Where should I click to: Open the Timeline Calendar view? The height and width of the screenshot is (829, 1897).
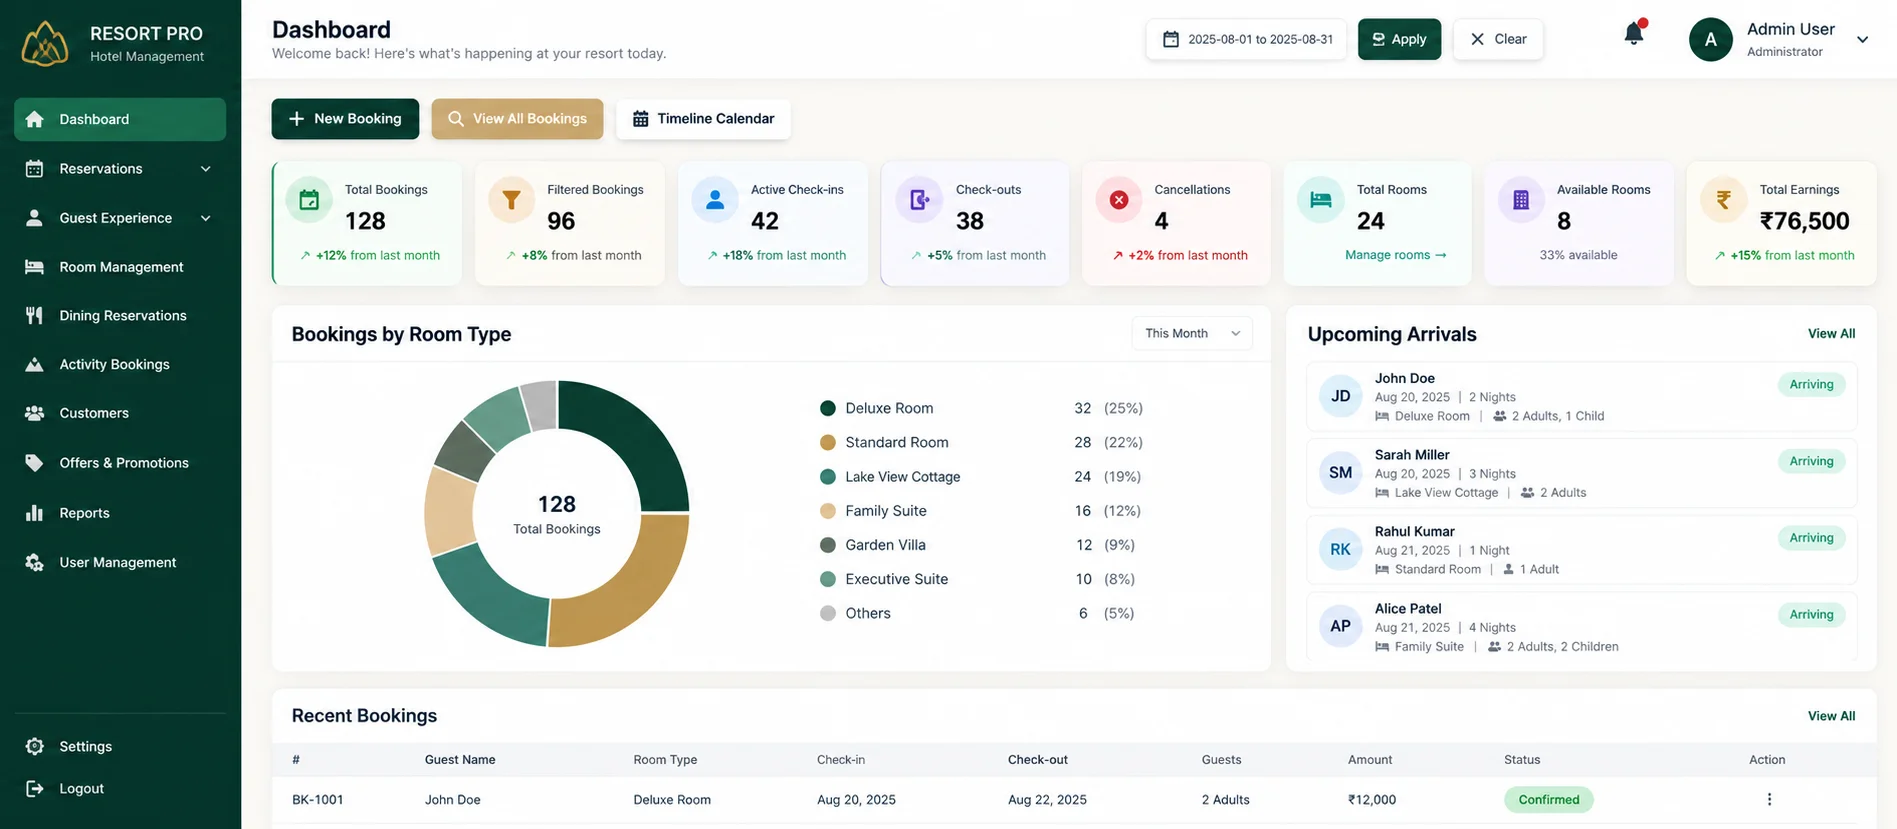703,119
